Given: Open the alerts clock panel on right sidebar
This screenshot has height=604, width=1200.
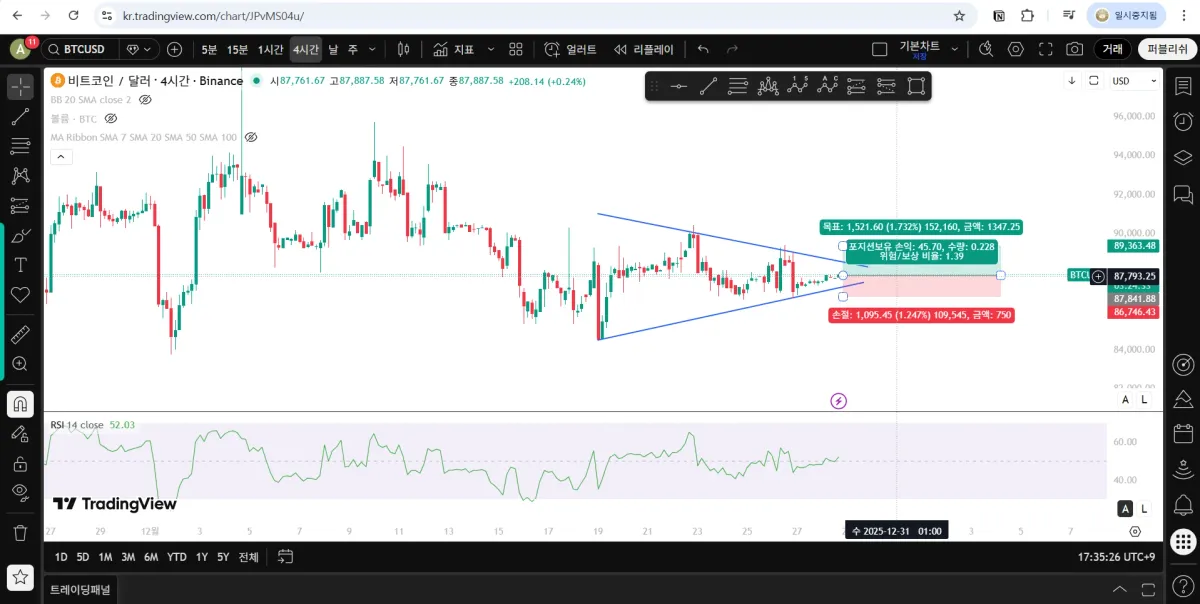Looking at the screenshot, I should pyautogui.click(x=1183, y=122).
